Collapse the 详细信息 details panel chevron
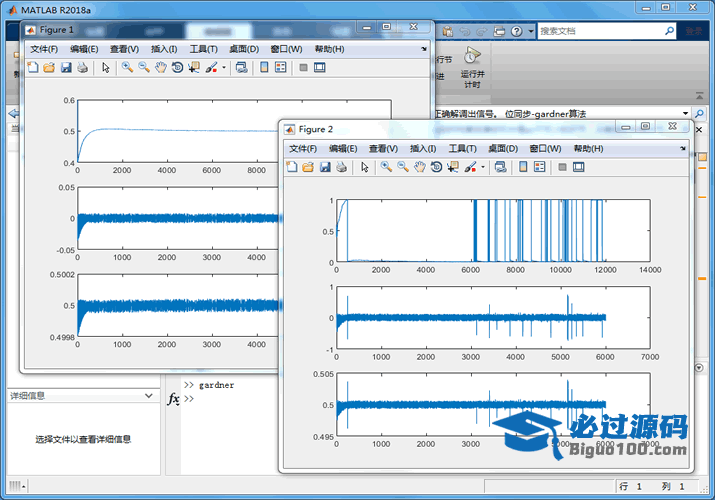This screenshot has width=715, height=500. pos(149,396)
